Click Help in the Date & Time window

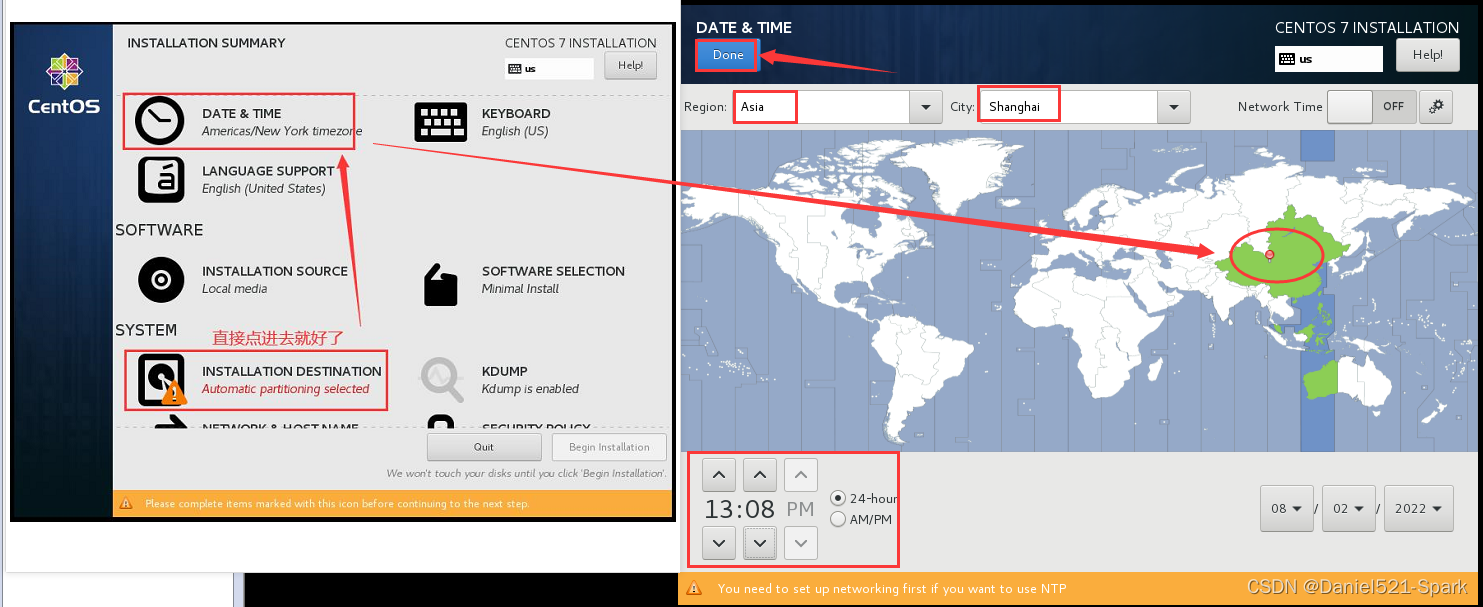[x=1428, y=55]
